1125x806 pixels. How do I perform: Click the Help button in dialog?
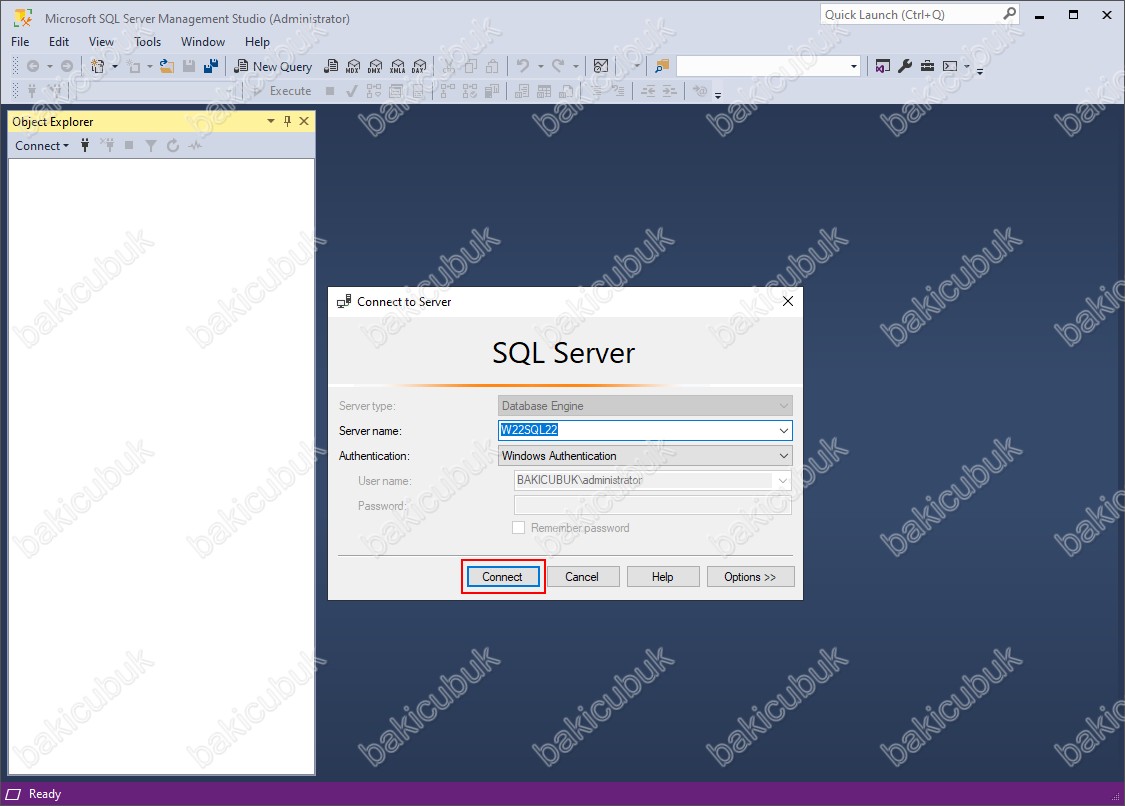click(x=662, y=576)
